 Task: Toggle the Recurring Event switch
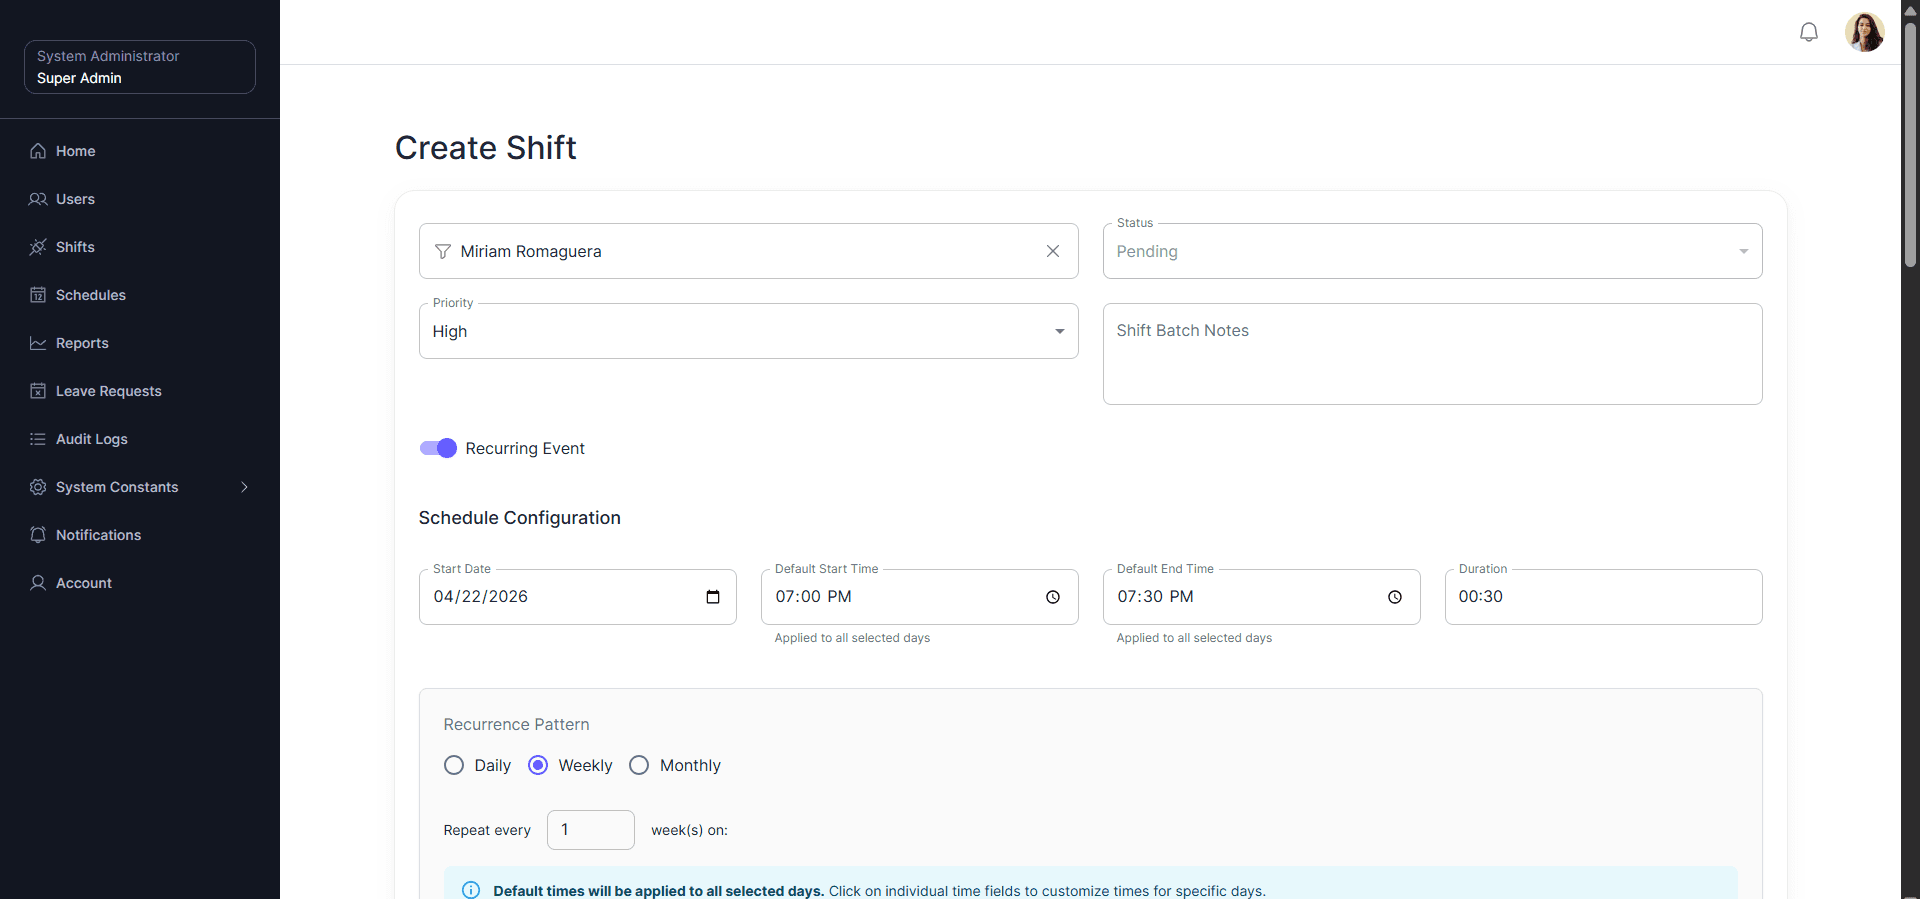pos(438,448)
